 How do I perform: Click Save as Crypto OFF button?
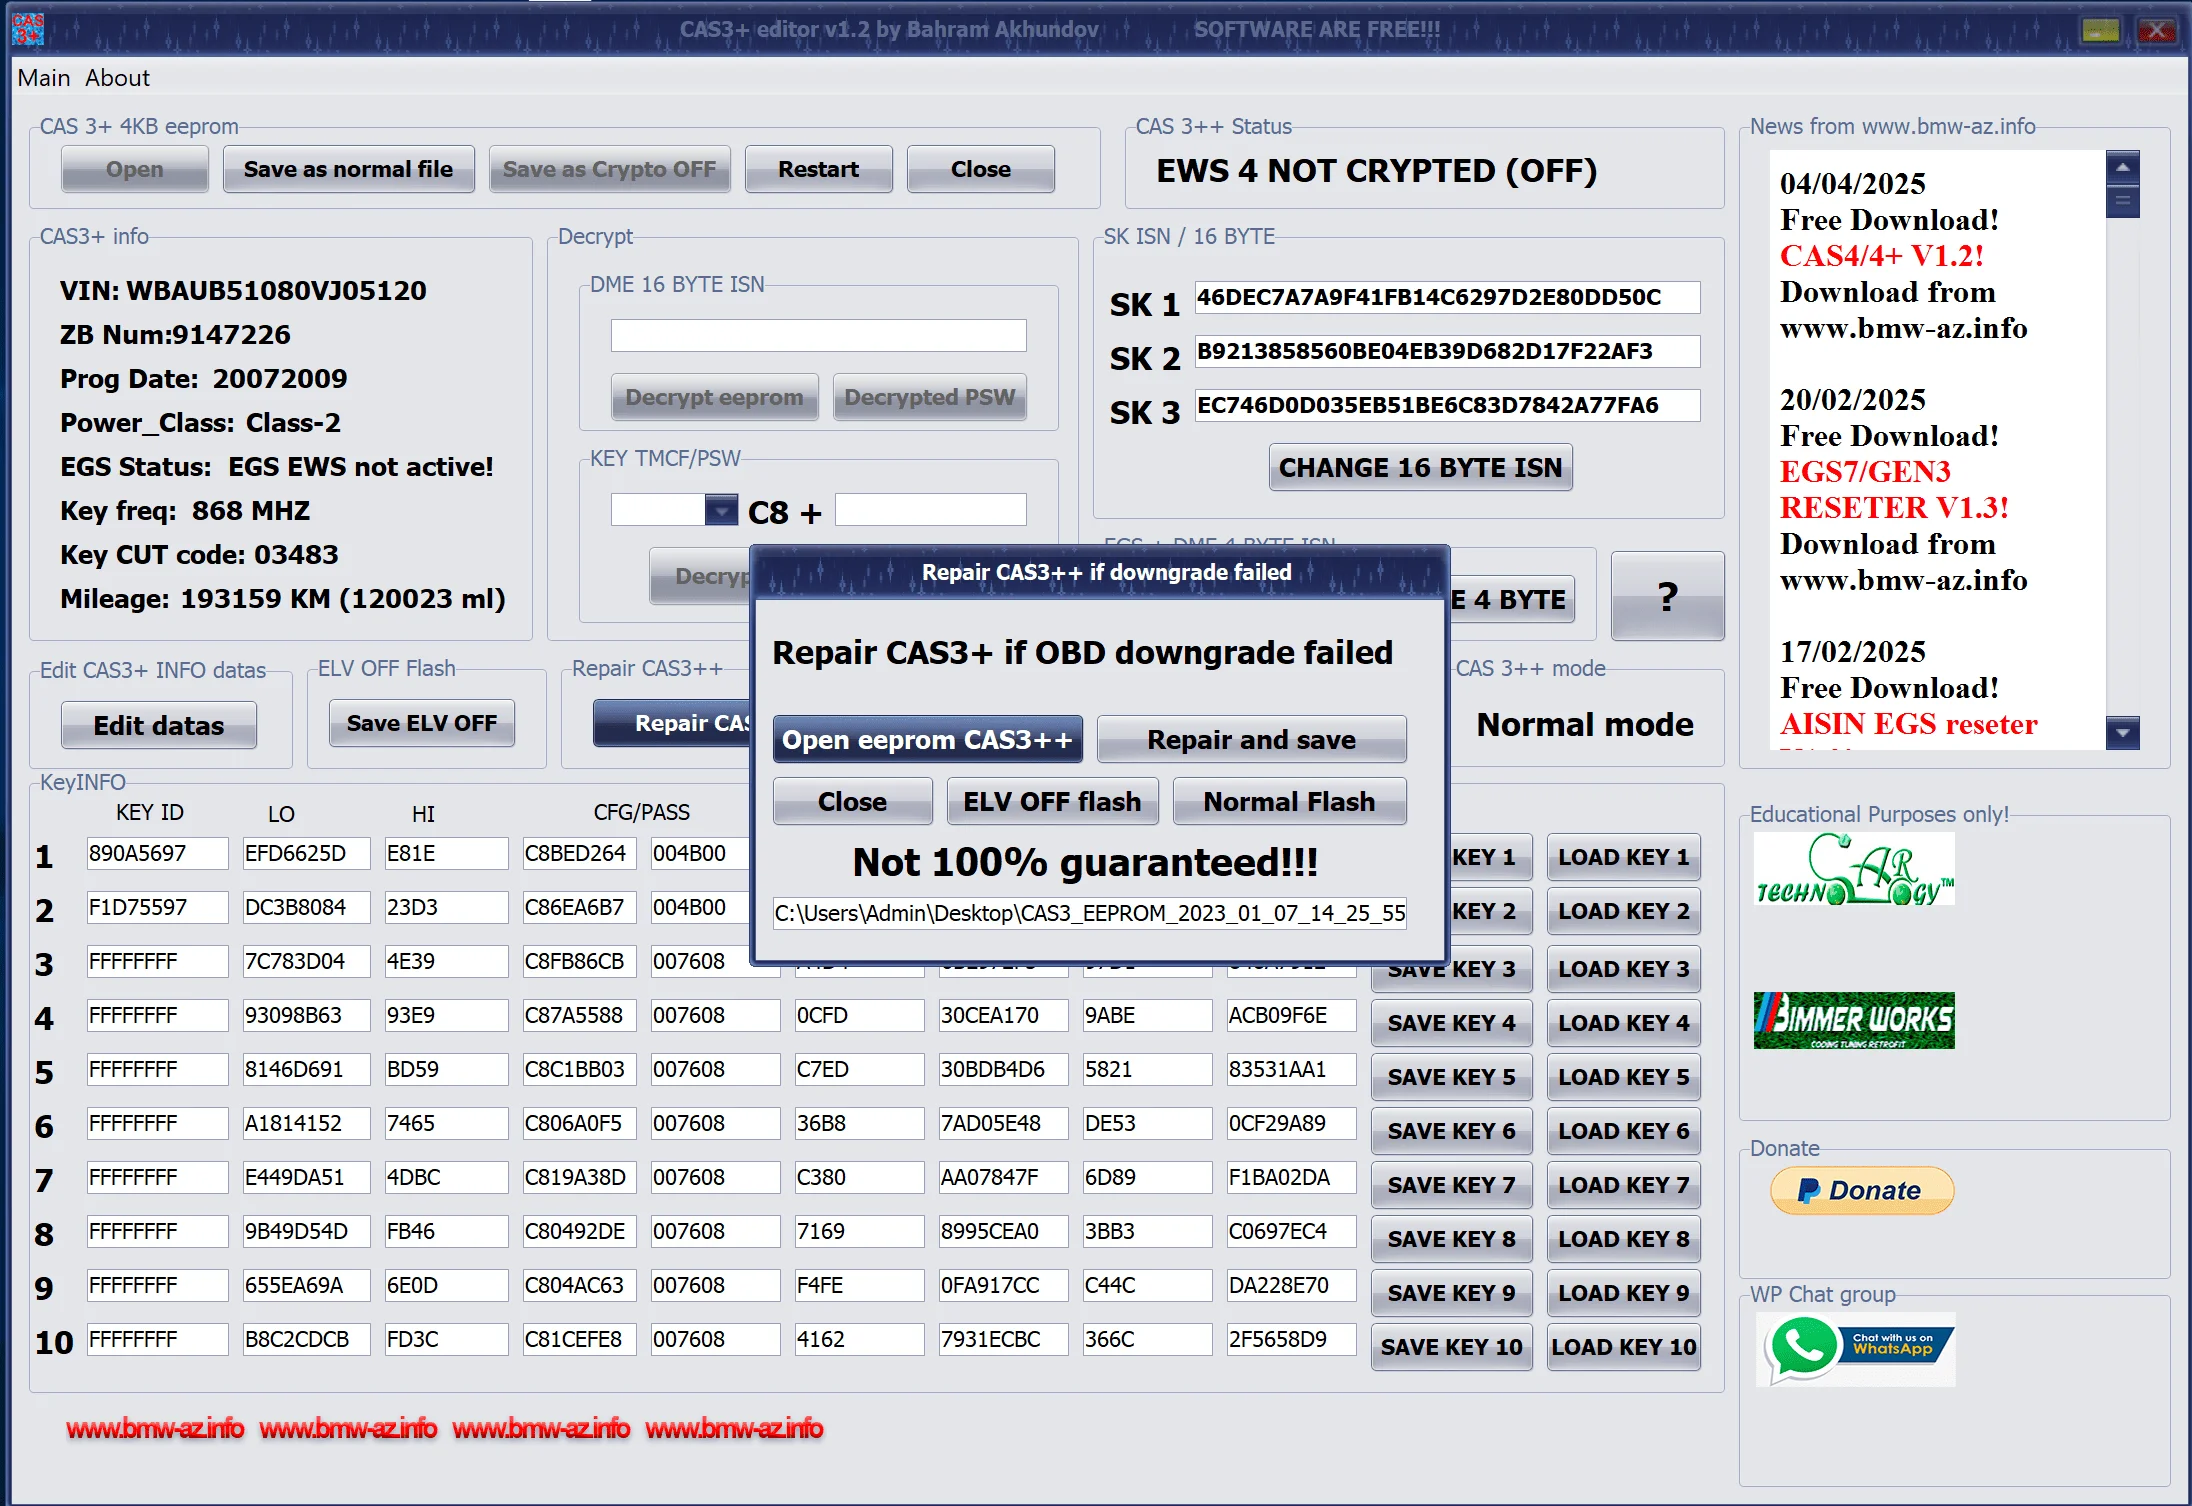point(609,169)
